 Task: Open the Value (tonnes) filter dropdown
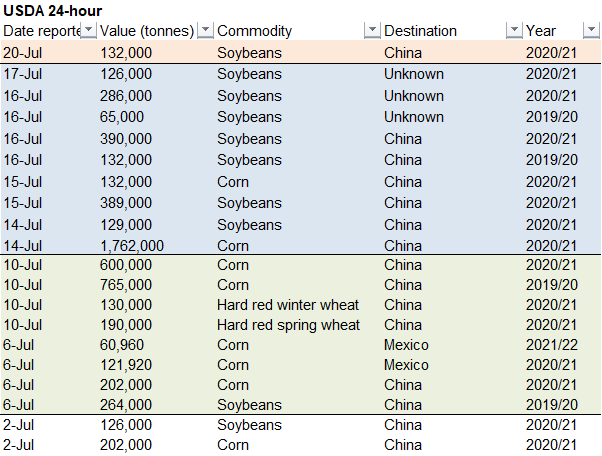[205, 31]
